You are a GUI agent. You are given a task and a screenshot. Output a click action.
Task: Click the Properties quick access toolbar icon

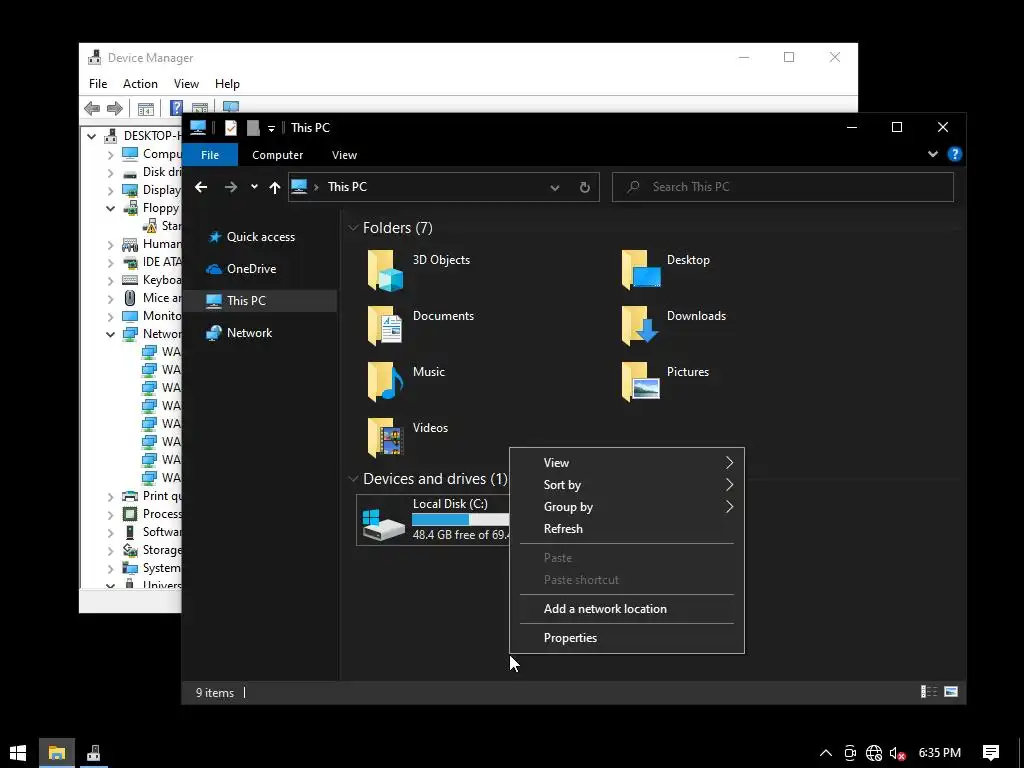pos(231,127)
